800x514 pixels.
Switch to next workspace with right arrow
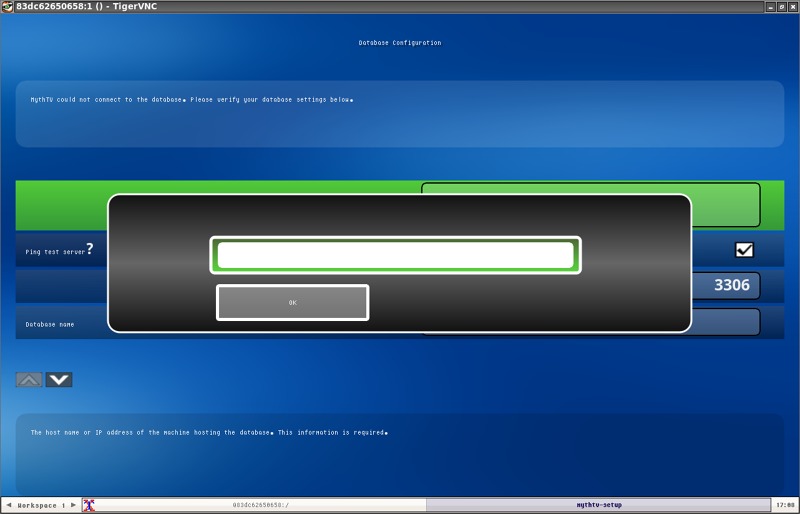coord(75,505)
